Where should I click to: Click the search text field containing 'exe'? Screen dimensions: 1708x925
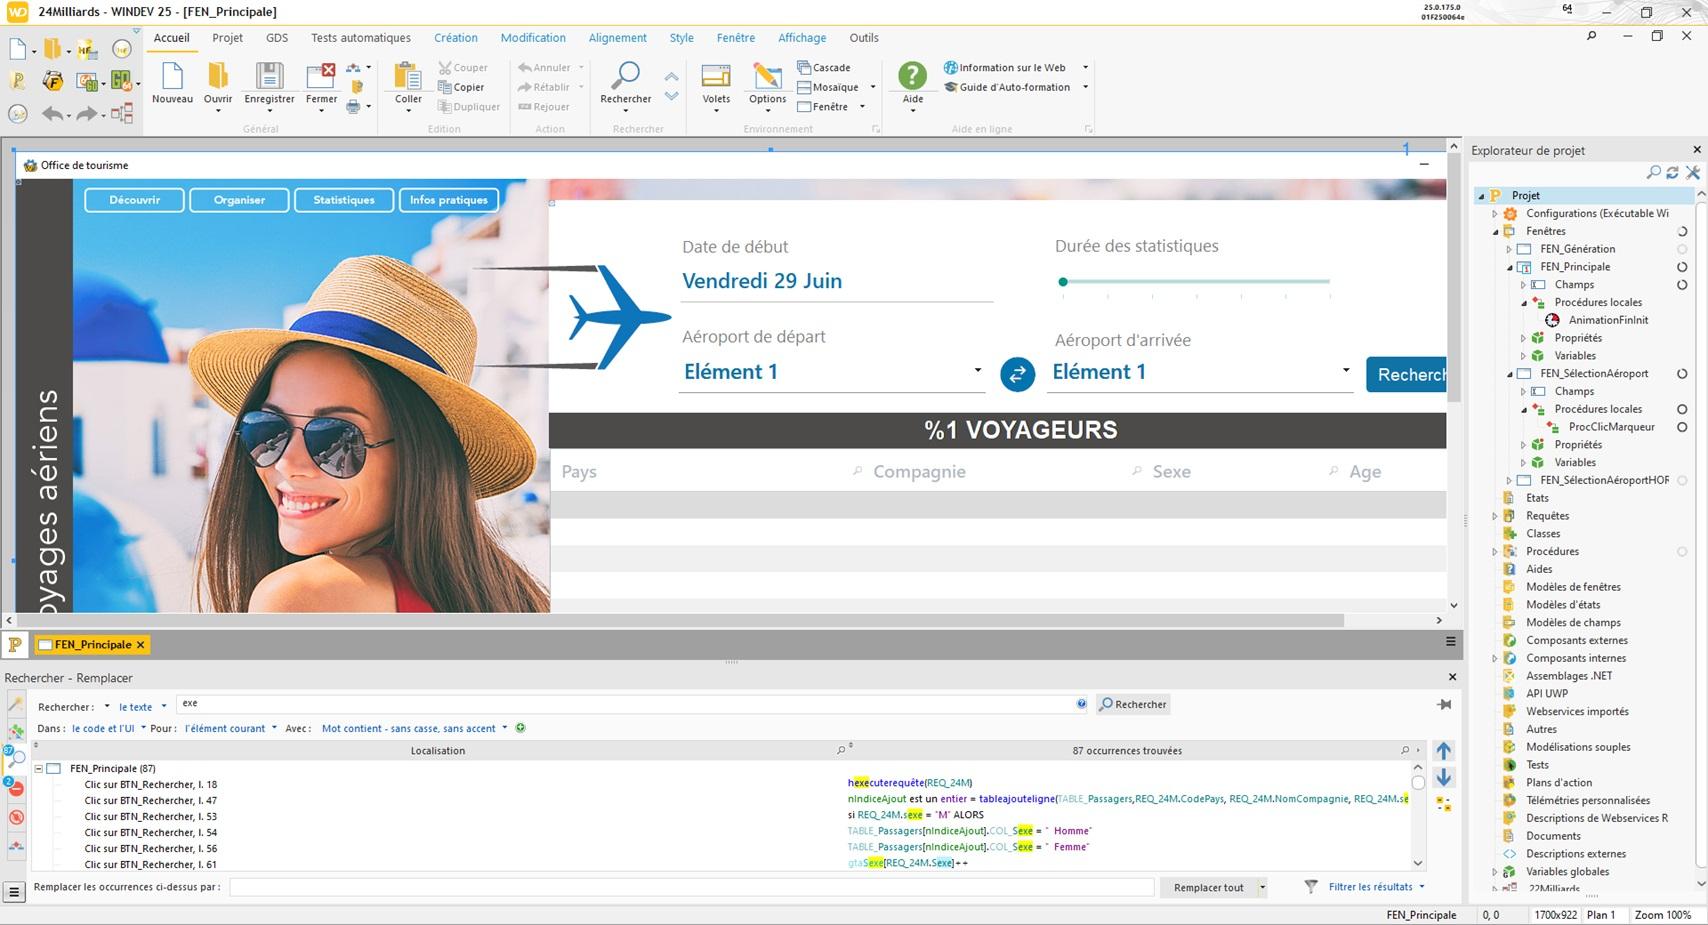(626, 704)
